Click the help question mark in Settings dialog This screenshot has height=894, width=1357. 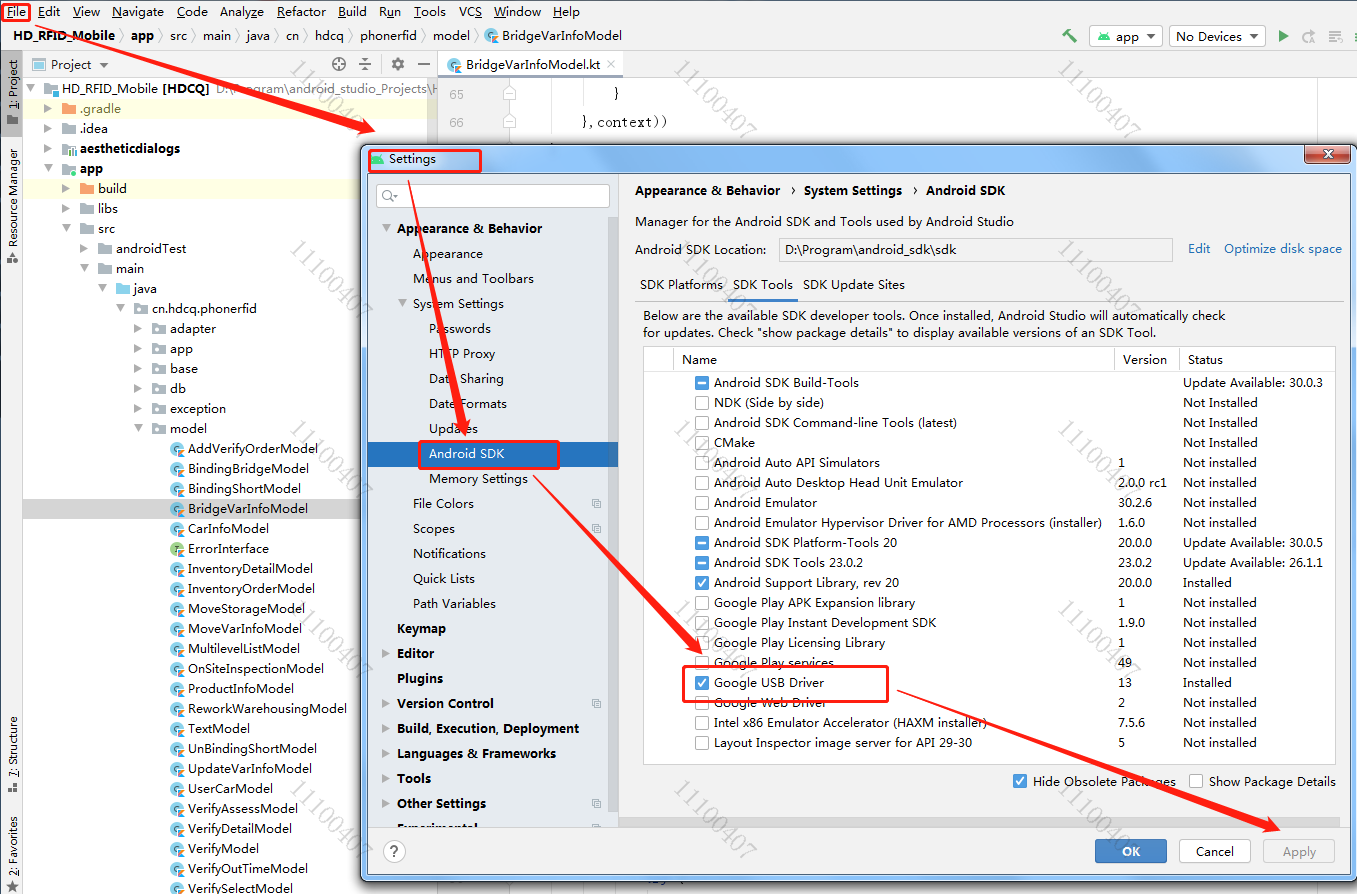(x=394, y=851)
